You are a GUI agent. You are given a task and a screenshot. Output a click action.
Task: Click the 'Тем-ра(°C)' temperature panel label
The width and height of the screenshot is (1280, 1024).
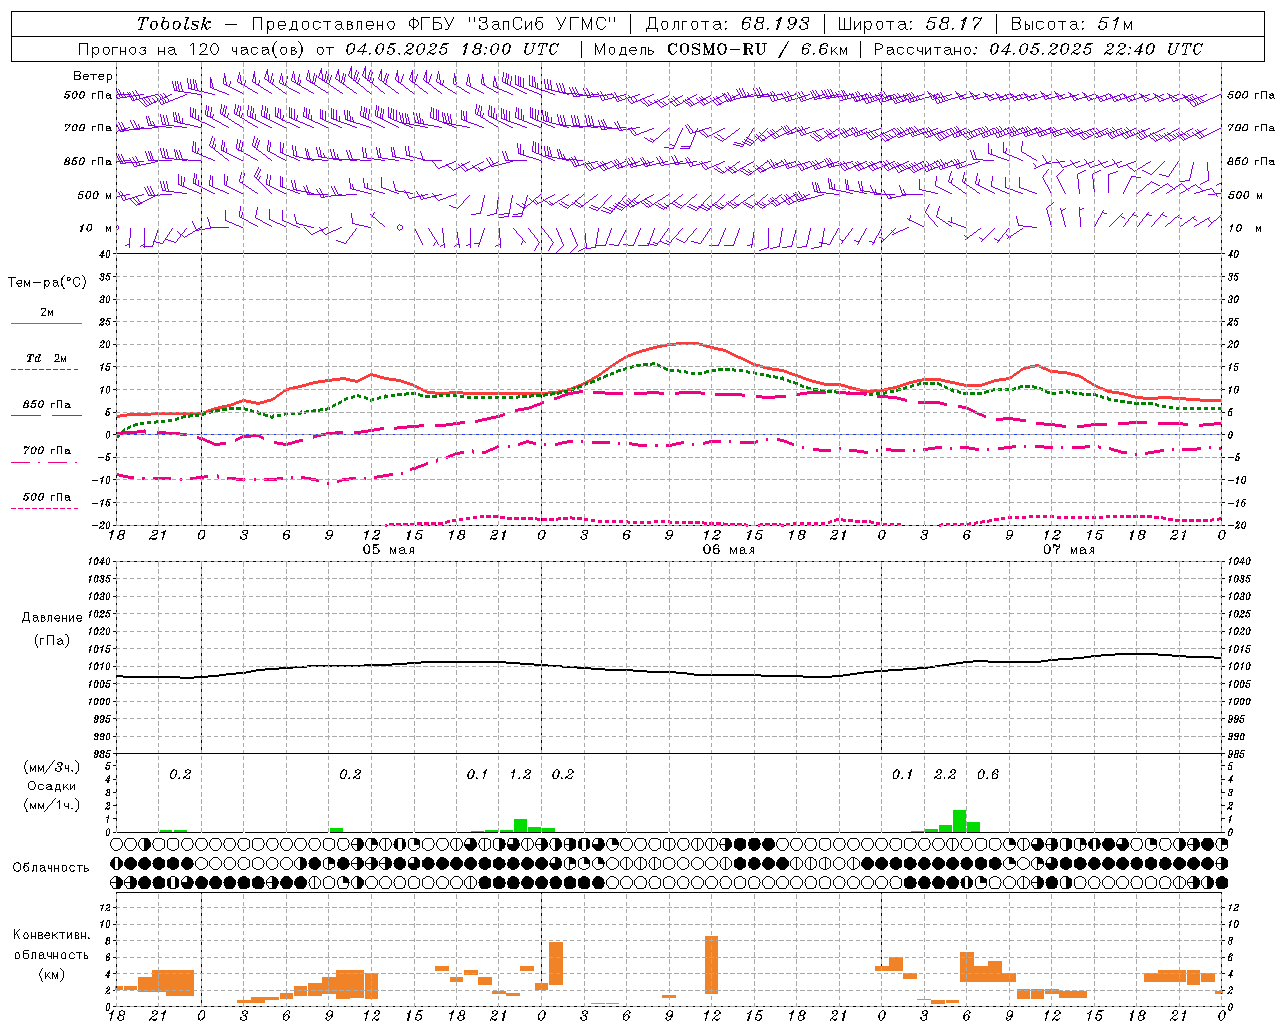(x=47, y=283)
